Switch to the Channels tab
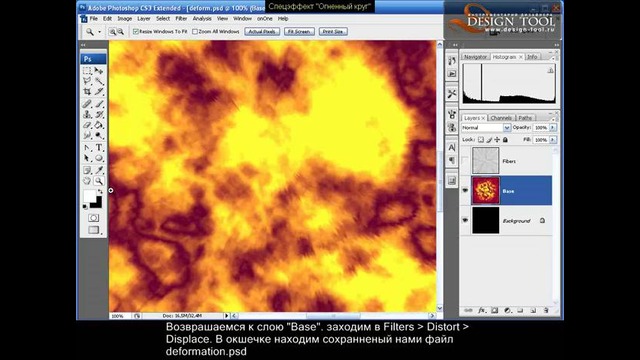The height and width of the screenshot is (360, 640). click(x=501, y=118)
